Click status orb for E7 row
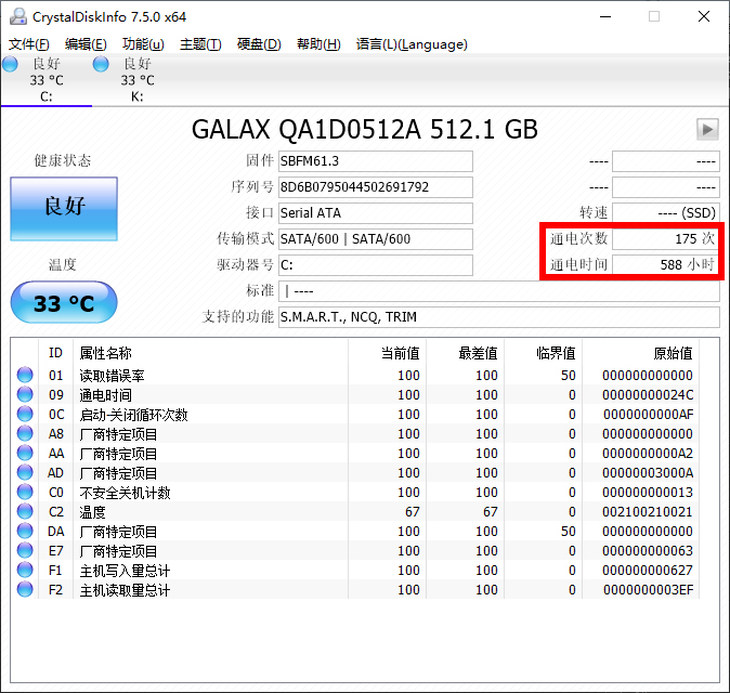 coord(25,550)
